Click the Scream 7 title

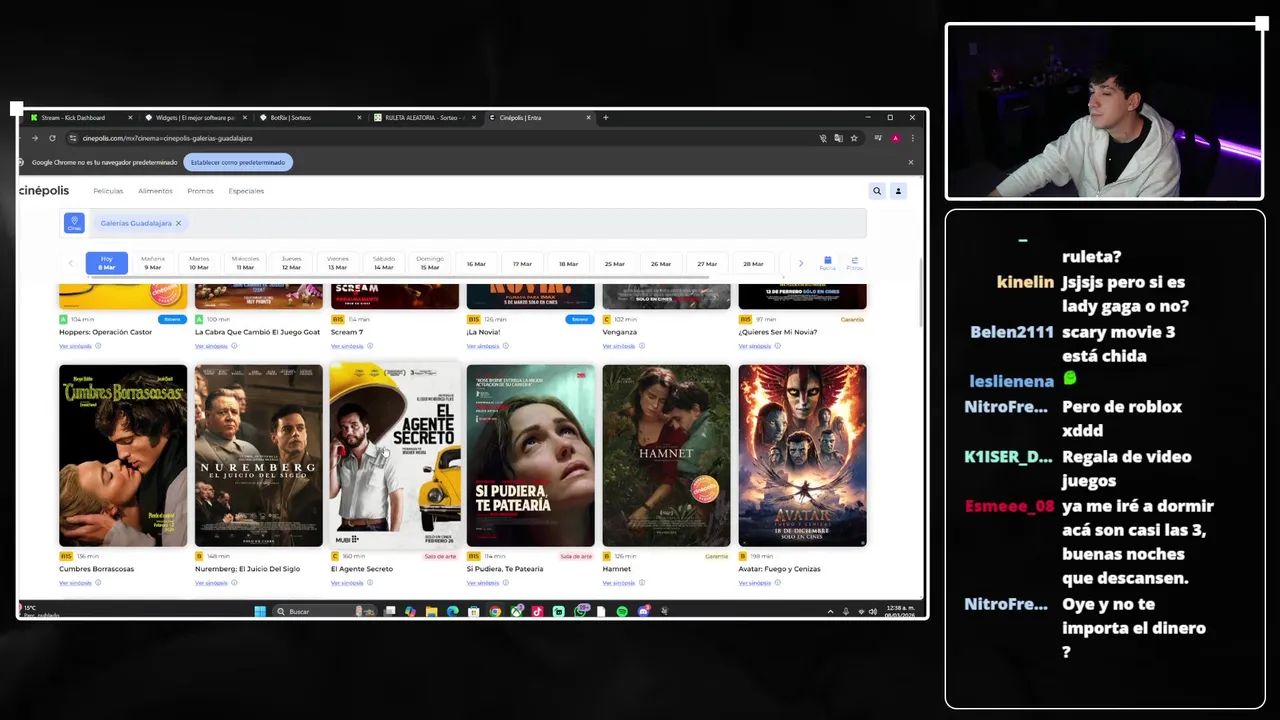tap(347, 332)
